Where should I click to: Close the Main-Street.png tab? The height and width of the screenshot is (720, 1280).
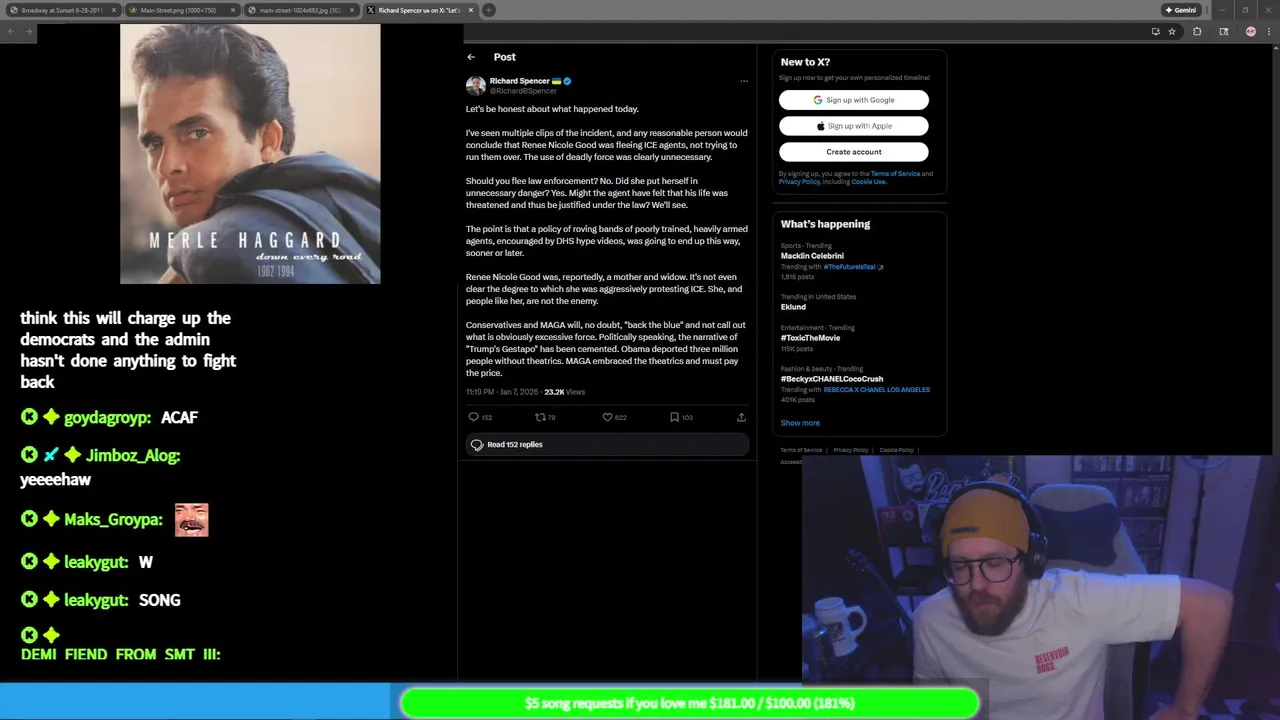click(233, 10)
